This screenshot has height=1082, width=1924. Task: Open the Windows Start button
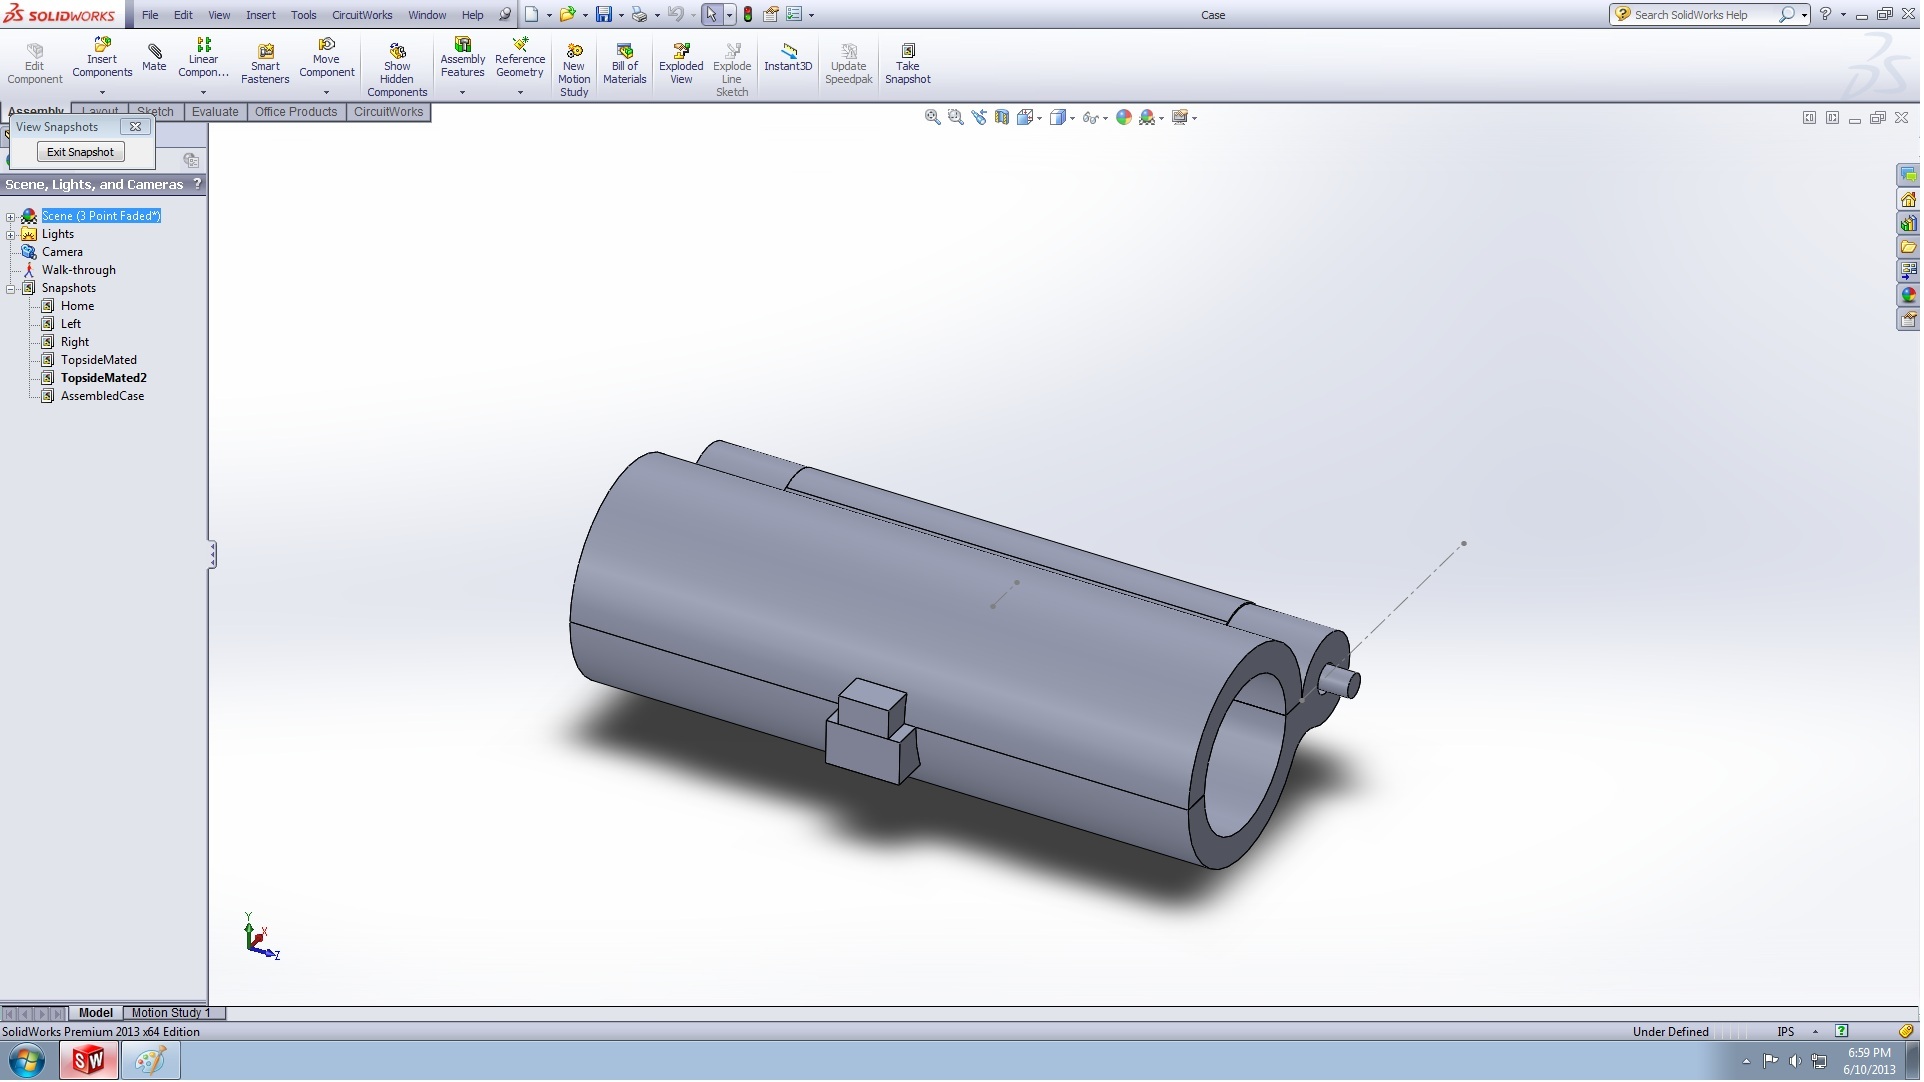tap(27, 1062)
